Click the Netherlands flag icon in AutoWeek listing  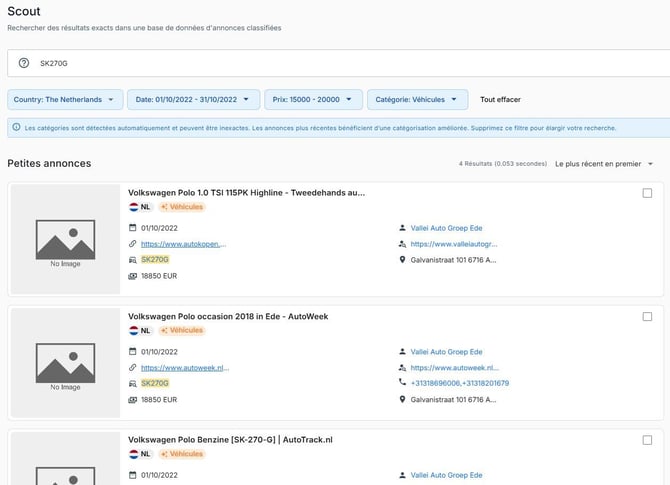click(x=134, y=330)
